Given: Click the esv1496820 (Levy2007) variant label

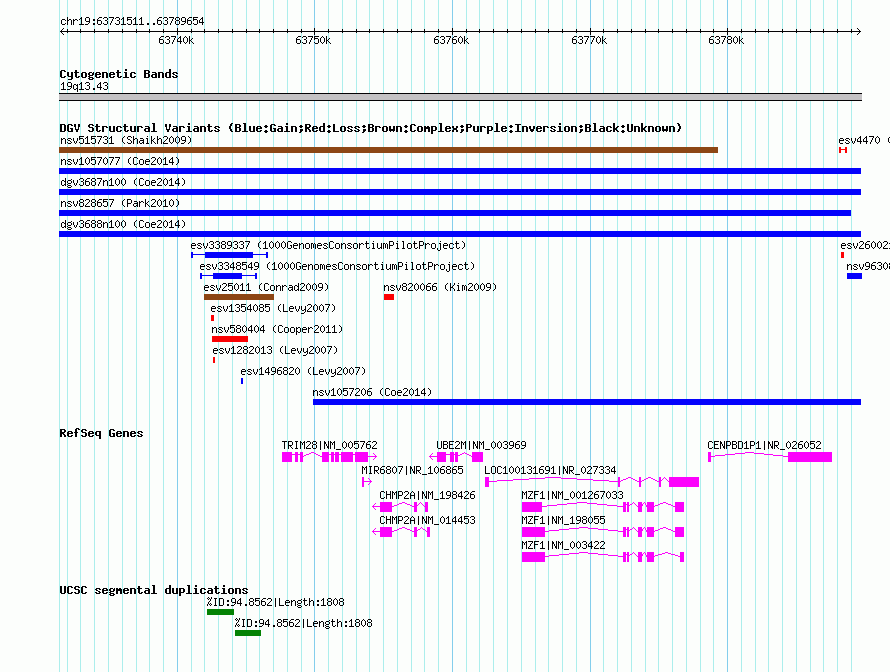Looking at the screenshot, I should click(x=303, y=371).
